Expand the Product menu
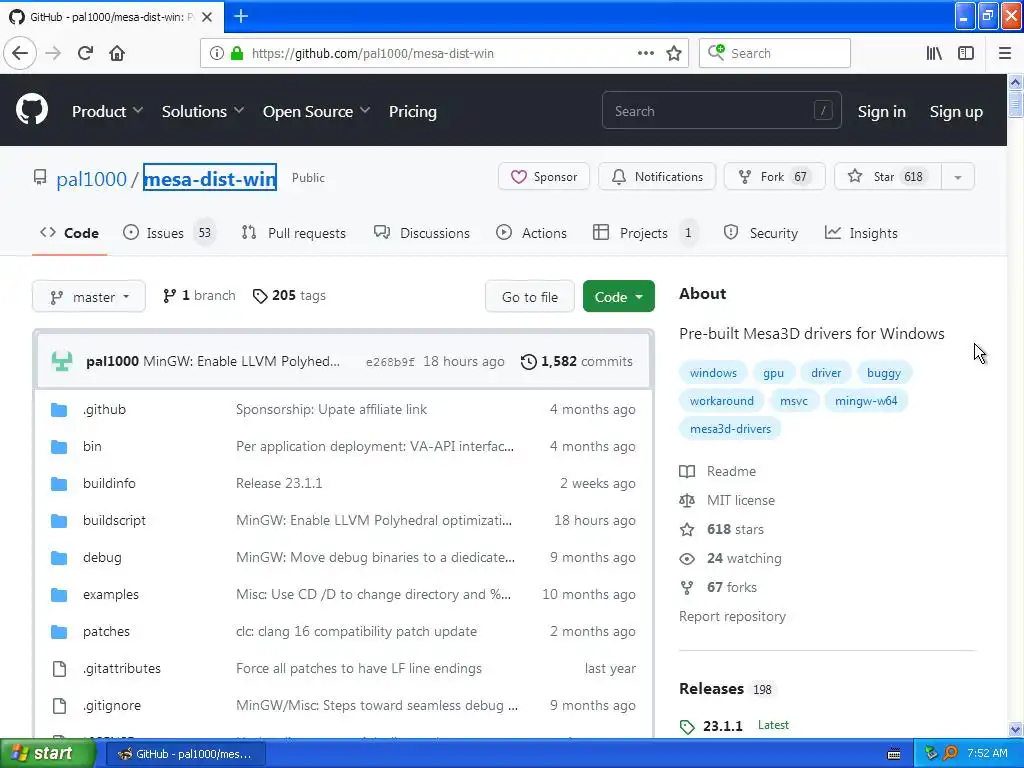The image size is (1024, 768). tap(108, 112)
